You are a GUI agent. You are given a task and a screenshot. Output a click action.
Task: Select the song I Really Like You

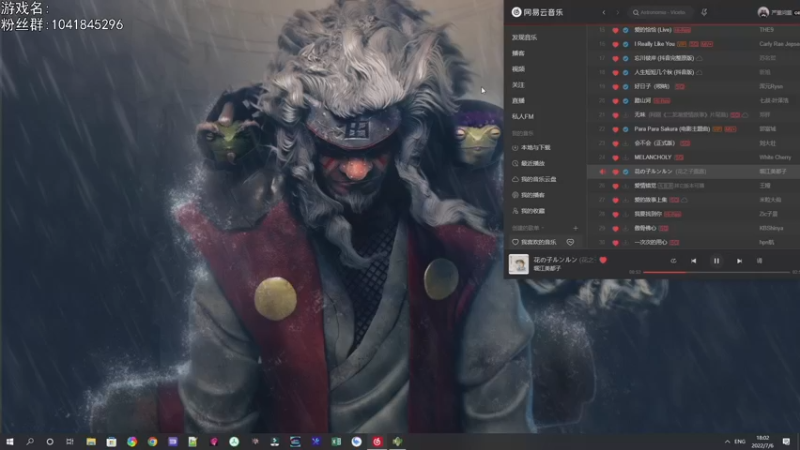(655, 44)
